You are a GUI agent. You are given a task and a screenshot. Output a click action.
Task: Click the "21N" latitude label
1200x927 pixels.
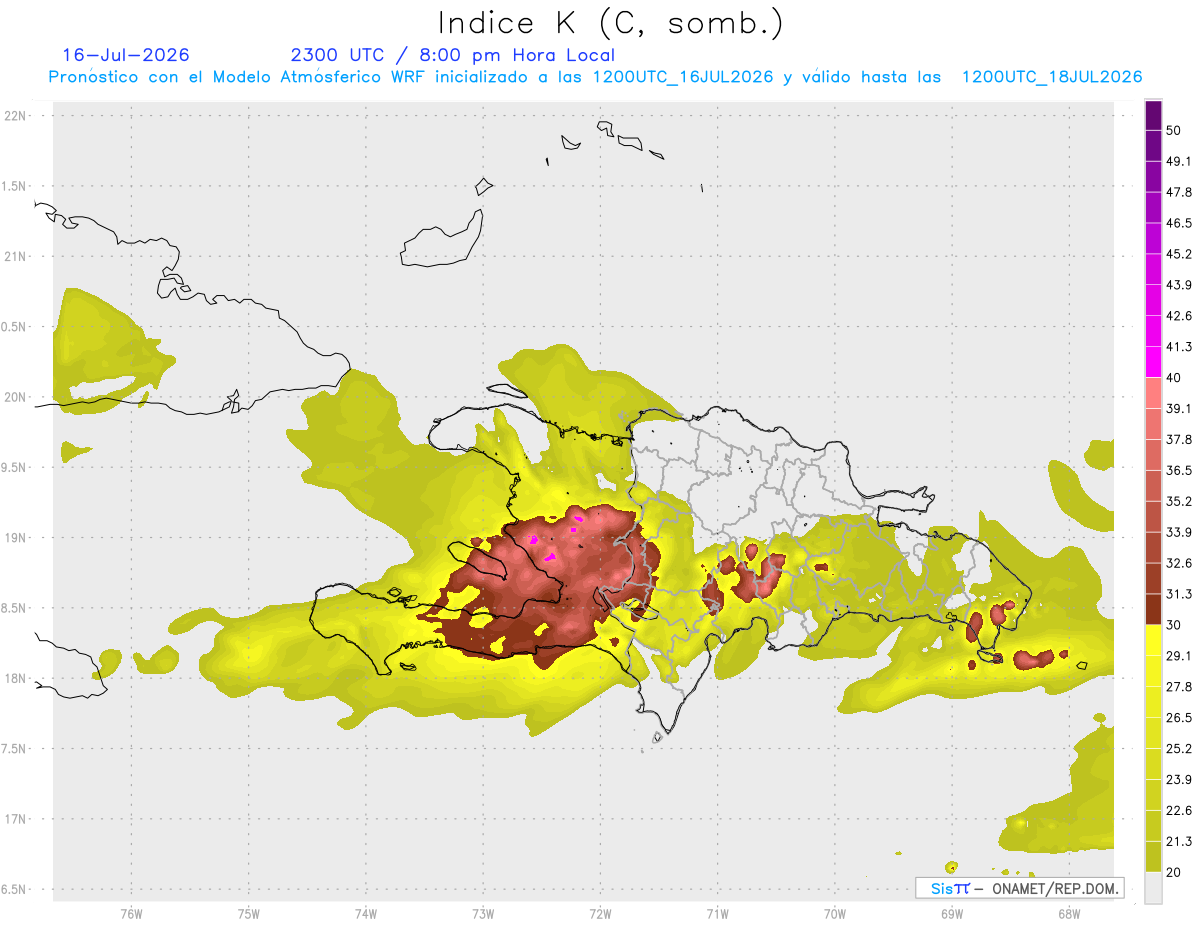click(x=16, y=256)
